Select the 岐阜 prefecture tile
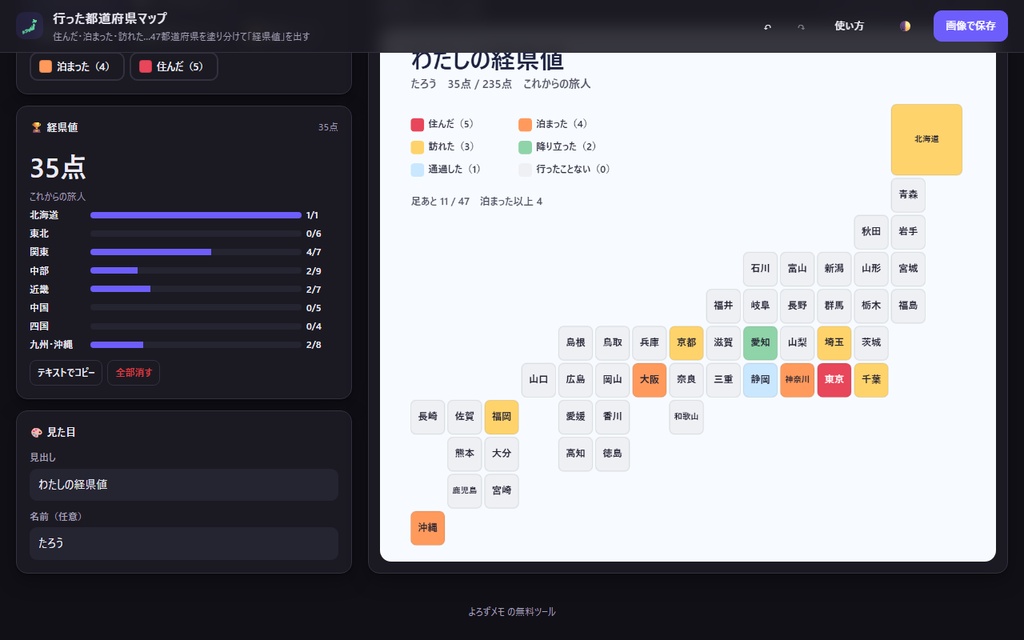The width and height of the screenshot is (1024, 640). click(760, 306)
